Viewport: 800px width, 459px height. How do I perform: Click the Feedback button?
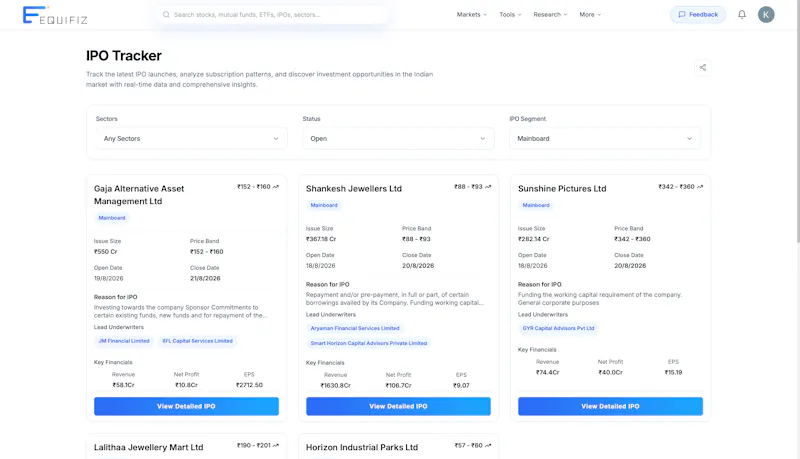698,15
